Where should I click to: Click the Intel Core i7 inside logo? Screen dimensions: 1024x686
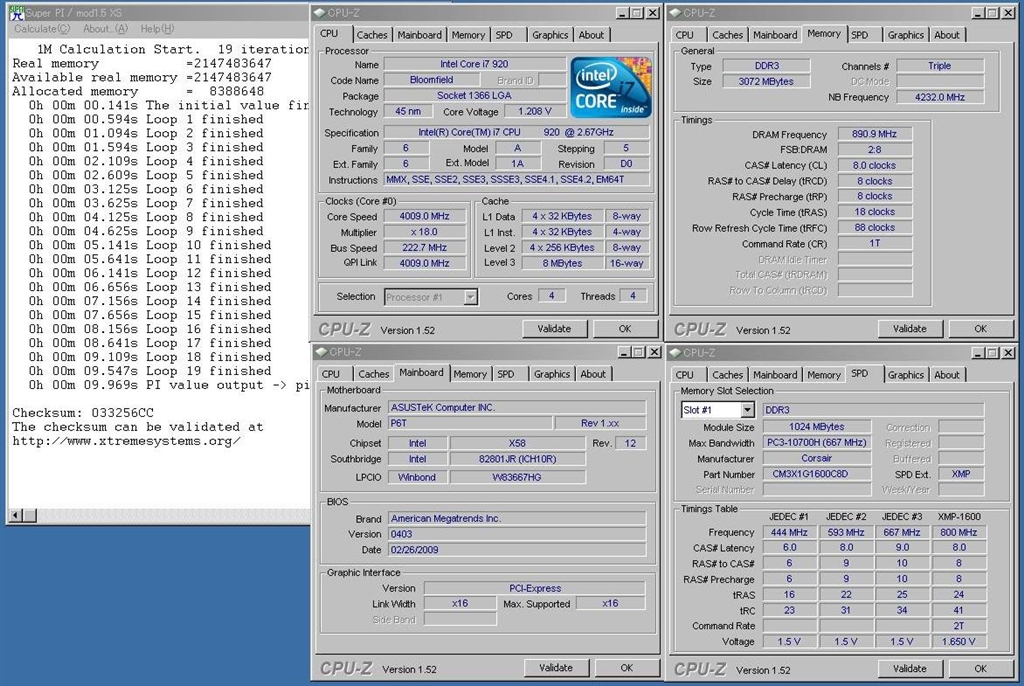click(x=611, y=88)
